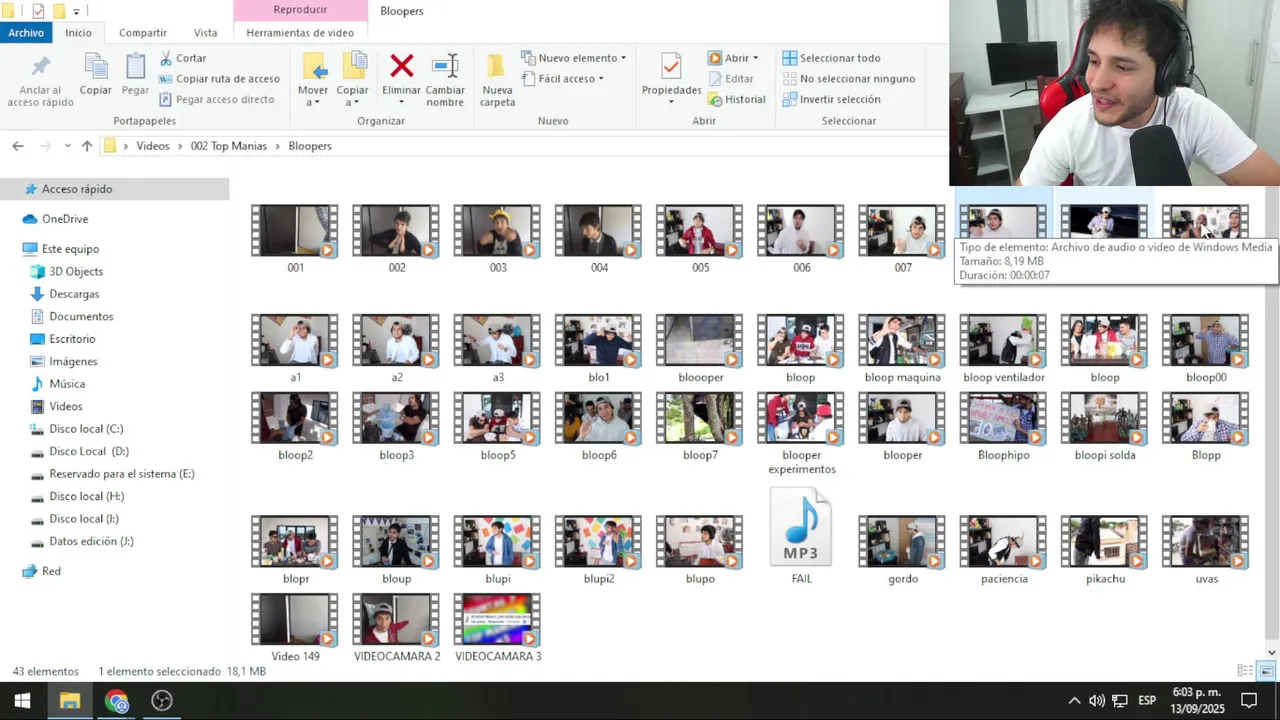
Task: Open the notification center icon
Action: (1249, 701)
